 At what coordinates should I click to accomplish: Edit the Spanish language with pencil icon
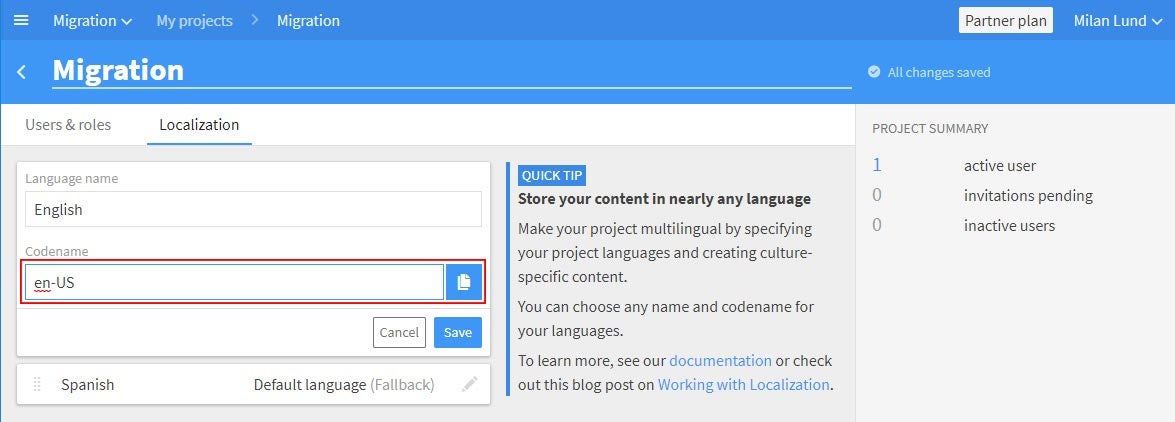(x=469, y=385)
